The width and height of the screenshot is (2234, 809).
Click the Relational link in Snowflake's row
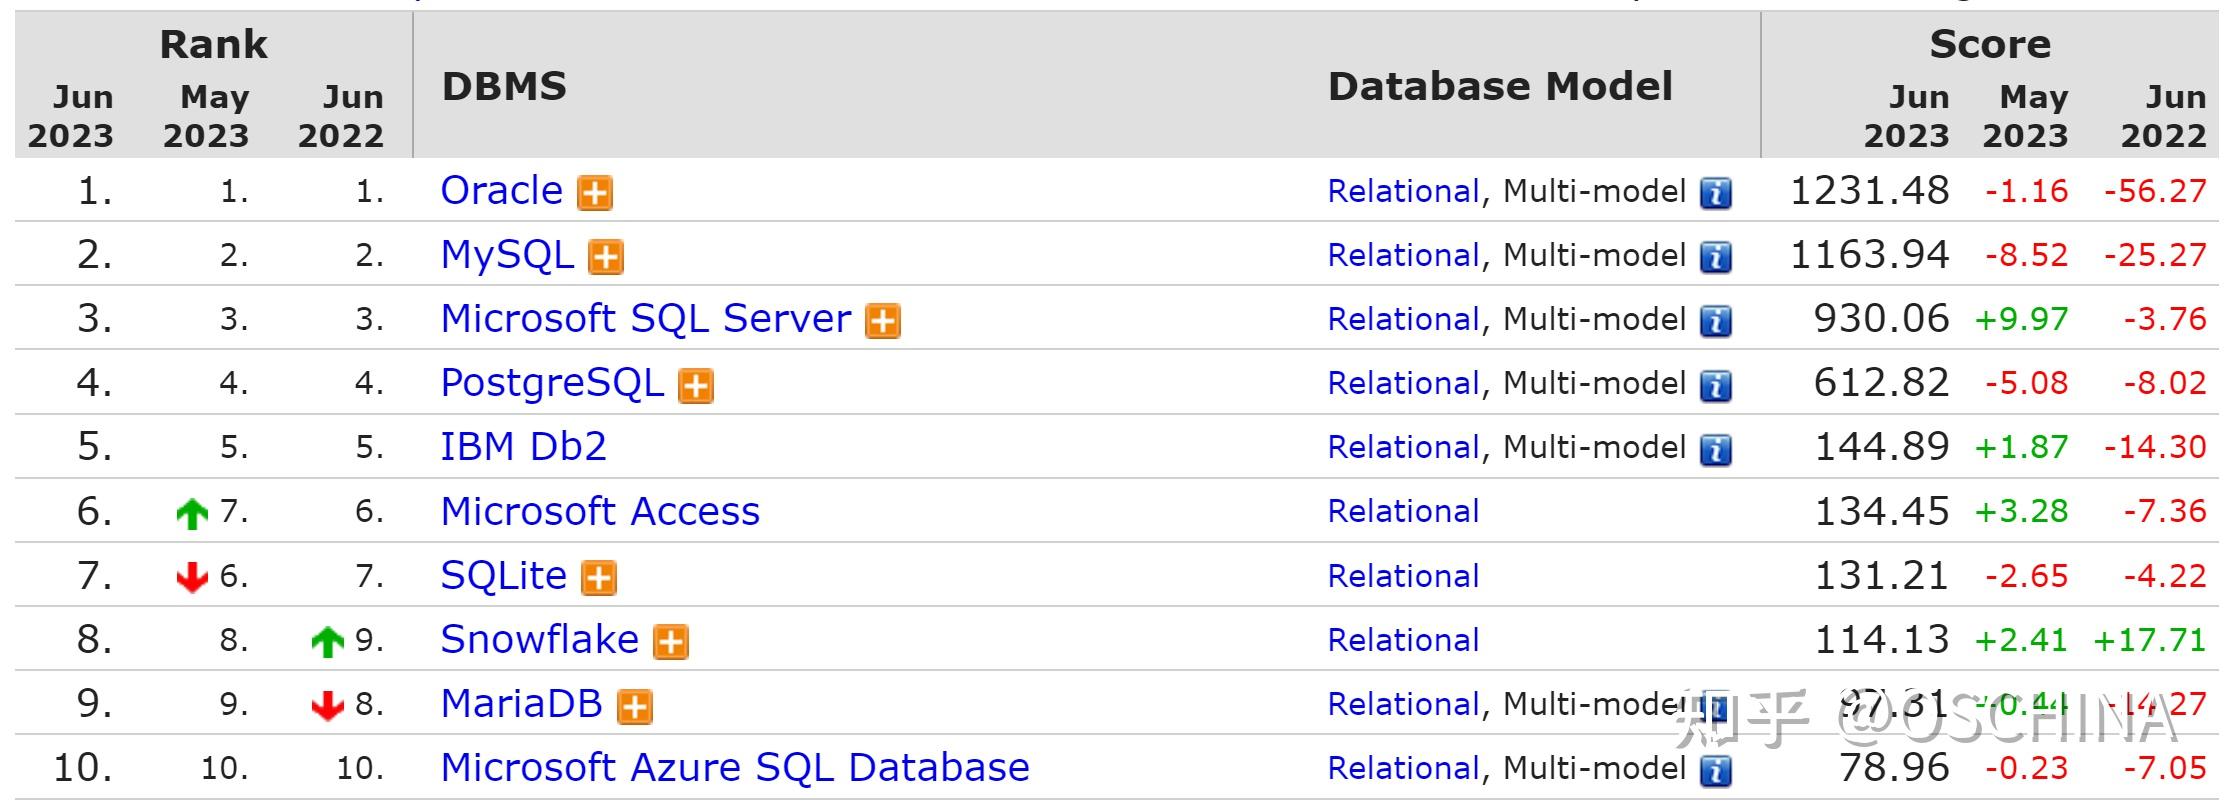(1403, 640)
